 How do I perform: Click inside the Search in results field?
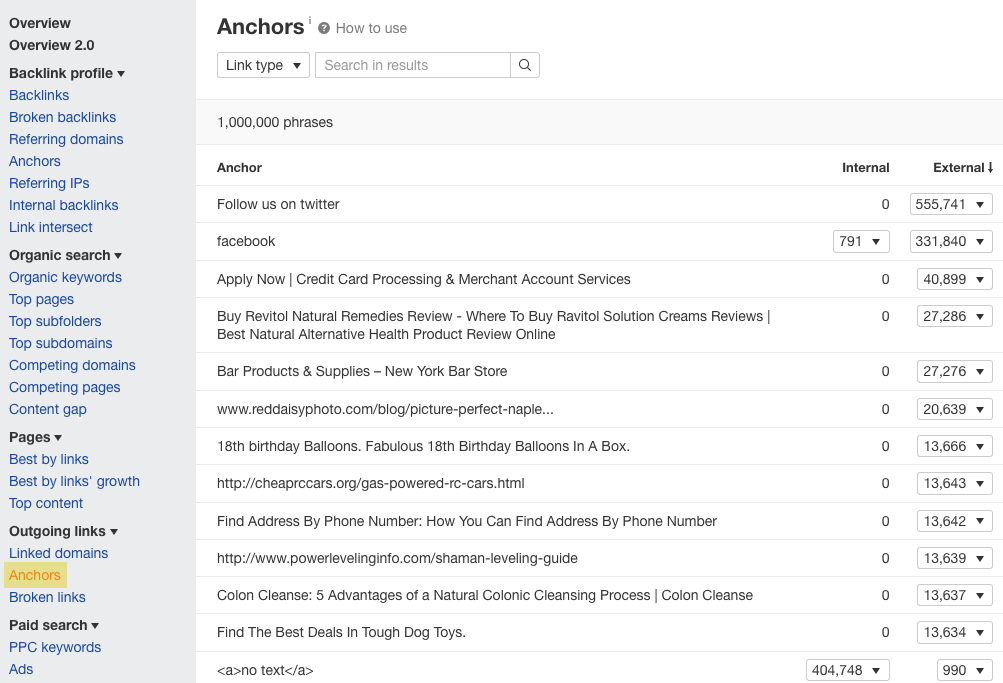click(x=410, y=64)
